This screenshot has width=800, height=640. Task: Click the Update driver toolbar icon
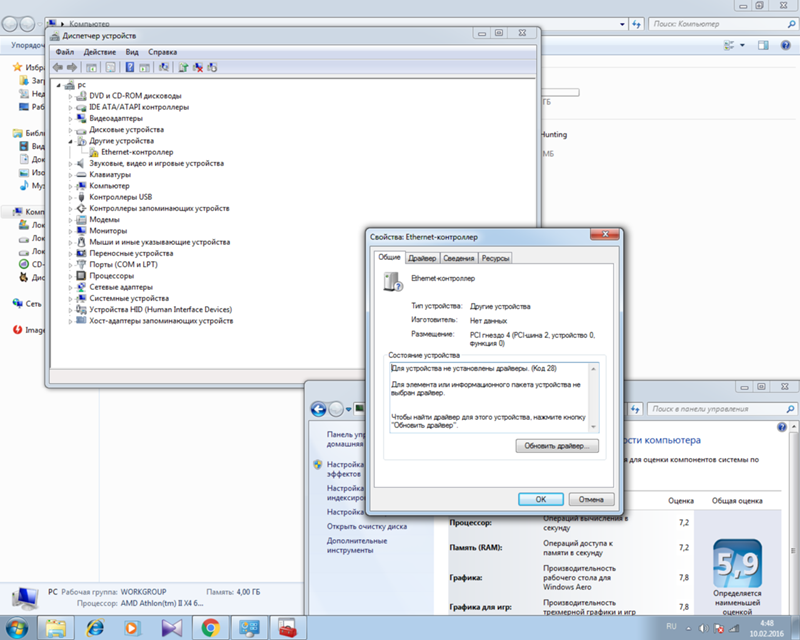(x=183, y=67)
